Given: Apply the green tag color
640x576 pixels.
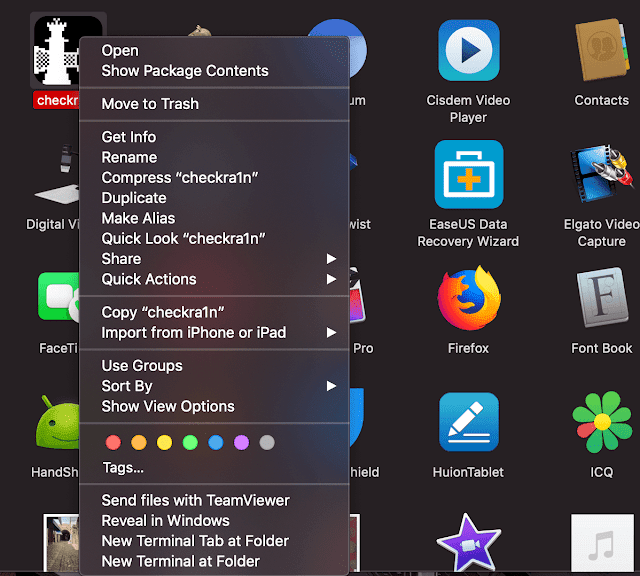Looking at the screenshot, I should coord(190,443).
